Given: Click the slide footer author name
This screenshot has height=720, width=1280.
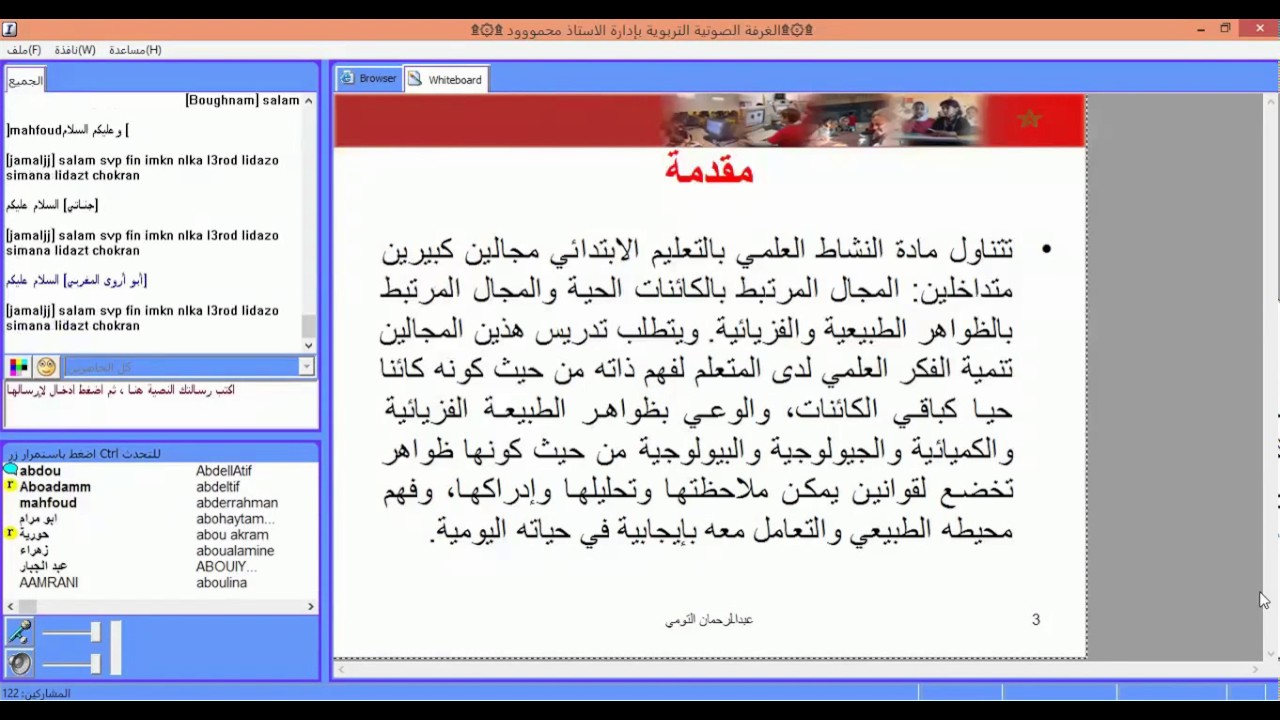Looking at the screenshot, I should [709, 620].
